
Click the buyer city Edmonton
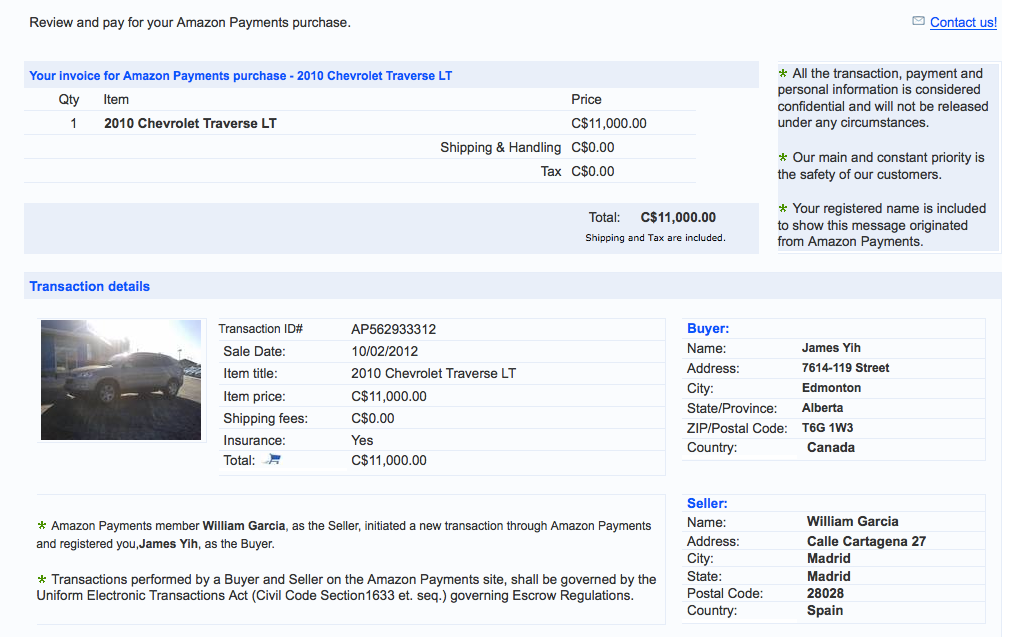coord(831,388)
